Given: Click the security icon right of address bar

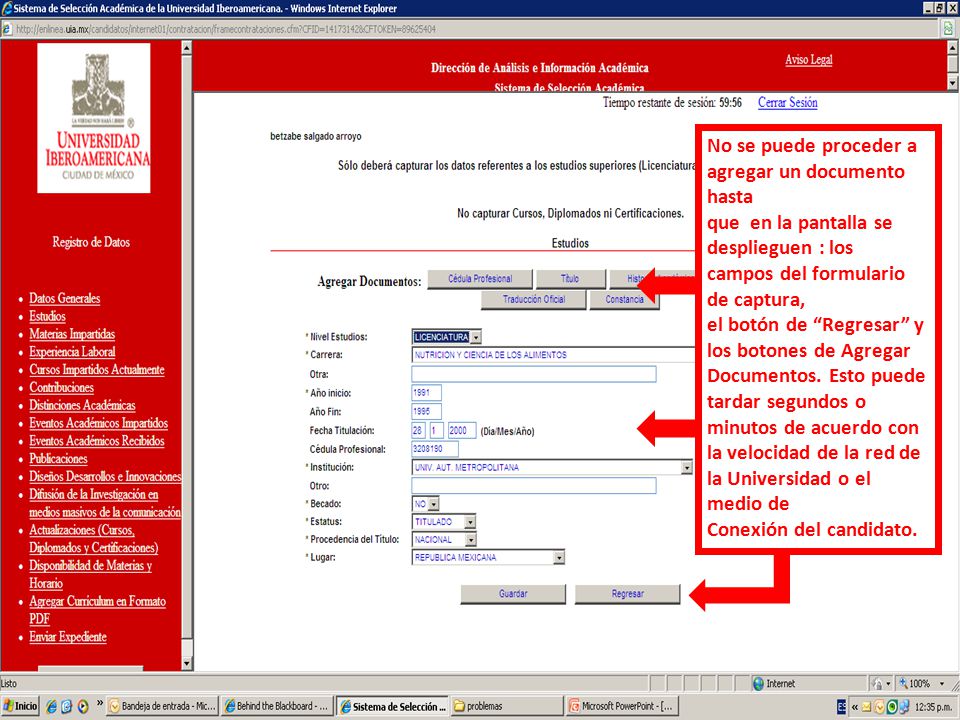Looking at the screenshot, I should click(x=948, y=29).
